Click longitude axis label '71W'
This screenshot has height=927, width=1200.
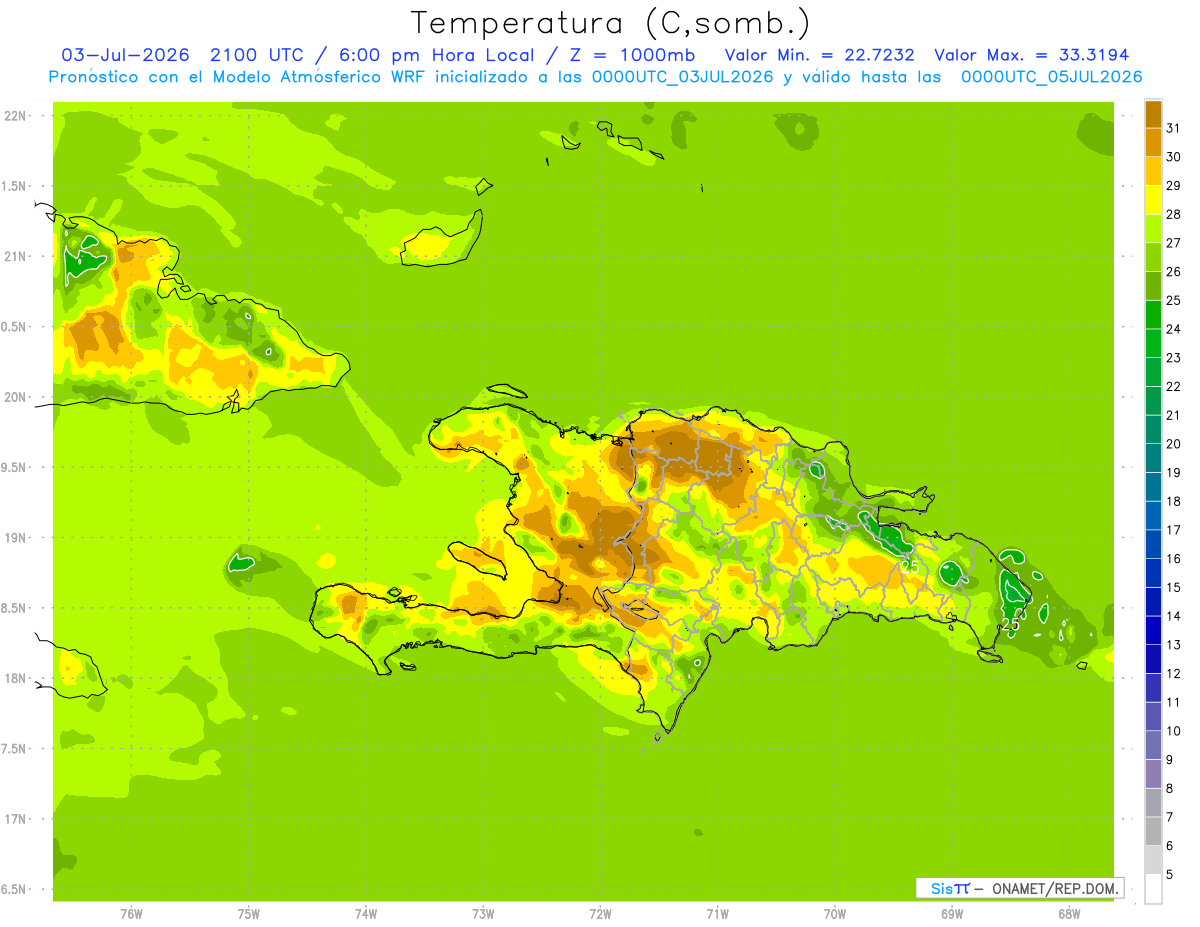point(717,914)
